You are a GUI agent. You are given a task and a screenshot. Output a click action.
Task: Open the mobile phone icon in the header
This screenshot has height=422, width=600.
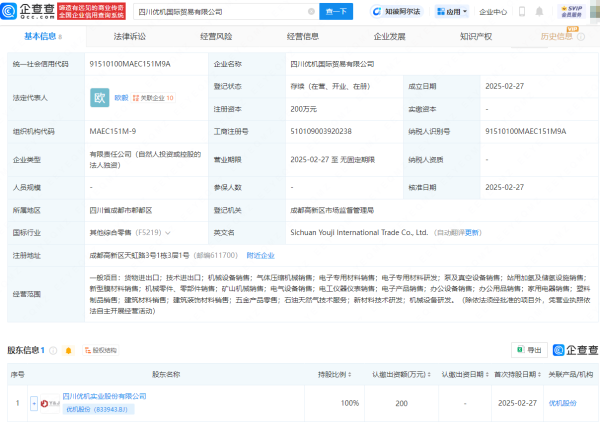[522, 11]
